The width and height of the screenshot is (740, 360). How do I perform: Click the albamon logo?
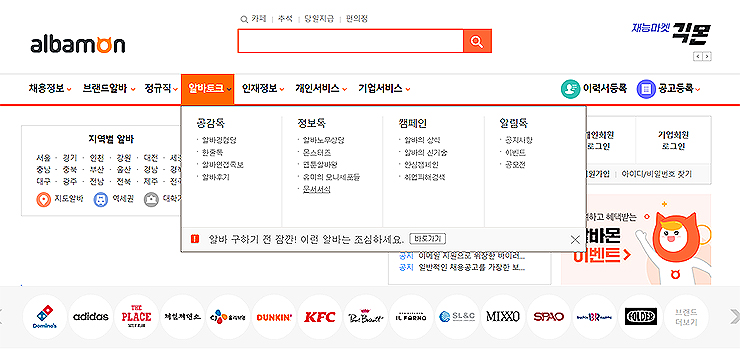78,45
